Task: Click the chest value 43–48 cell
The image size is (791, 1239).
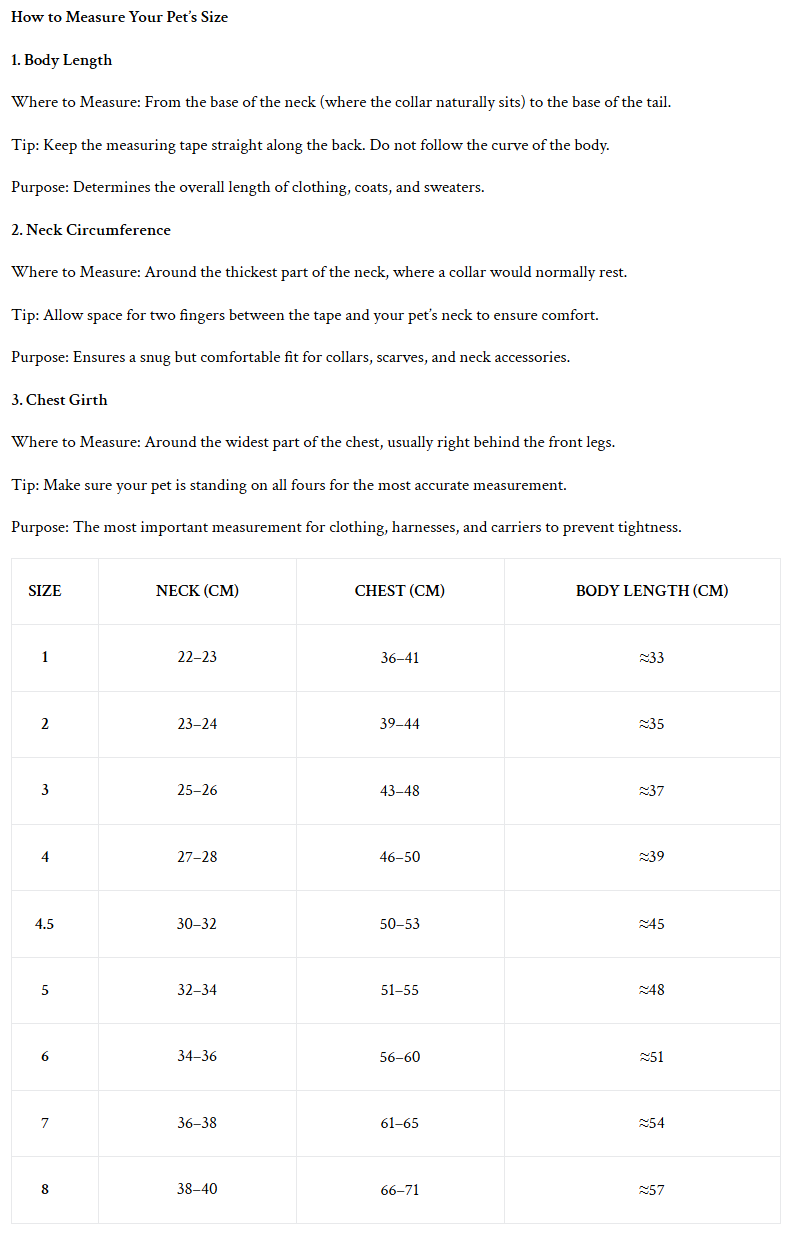Action: [400, 791]
